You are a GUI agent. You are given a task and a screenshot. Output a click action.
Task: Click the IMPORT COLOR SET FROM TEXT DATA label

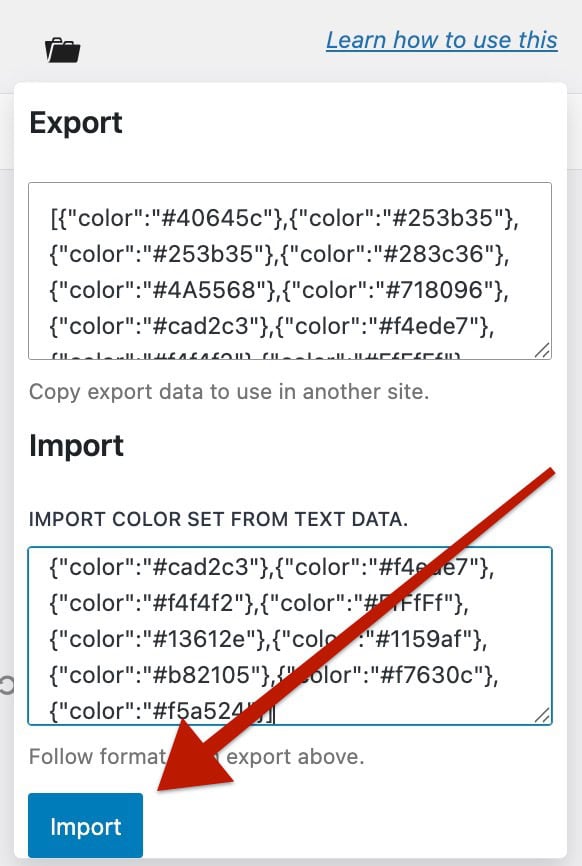[216, 519]
